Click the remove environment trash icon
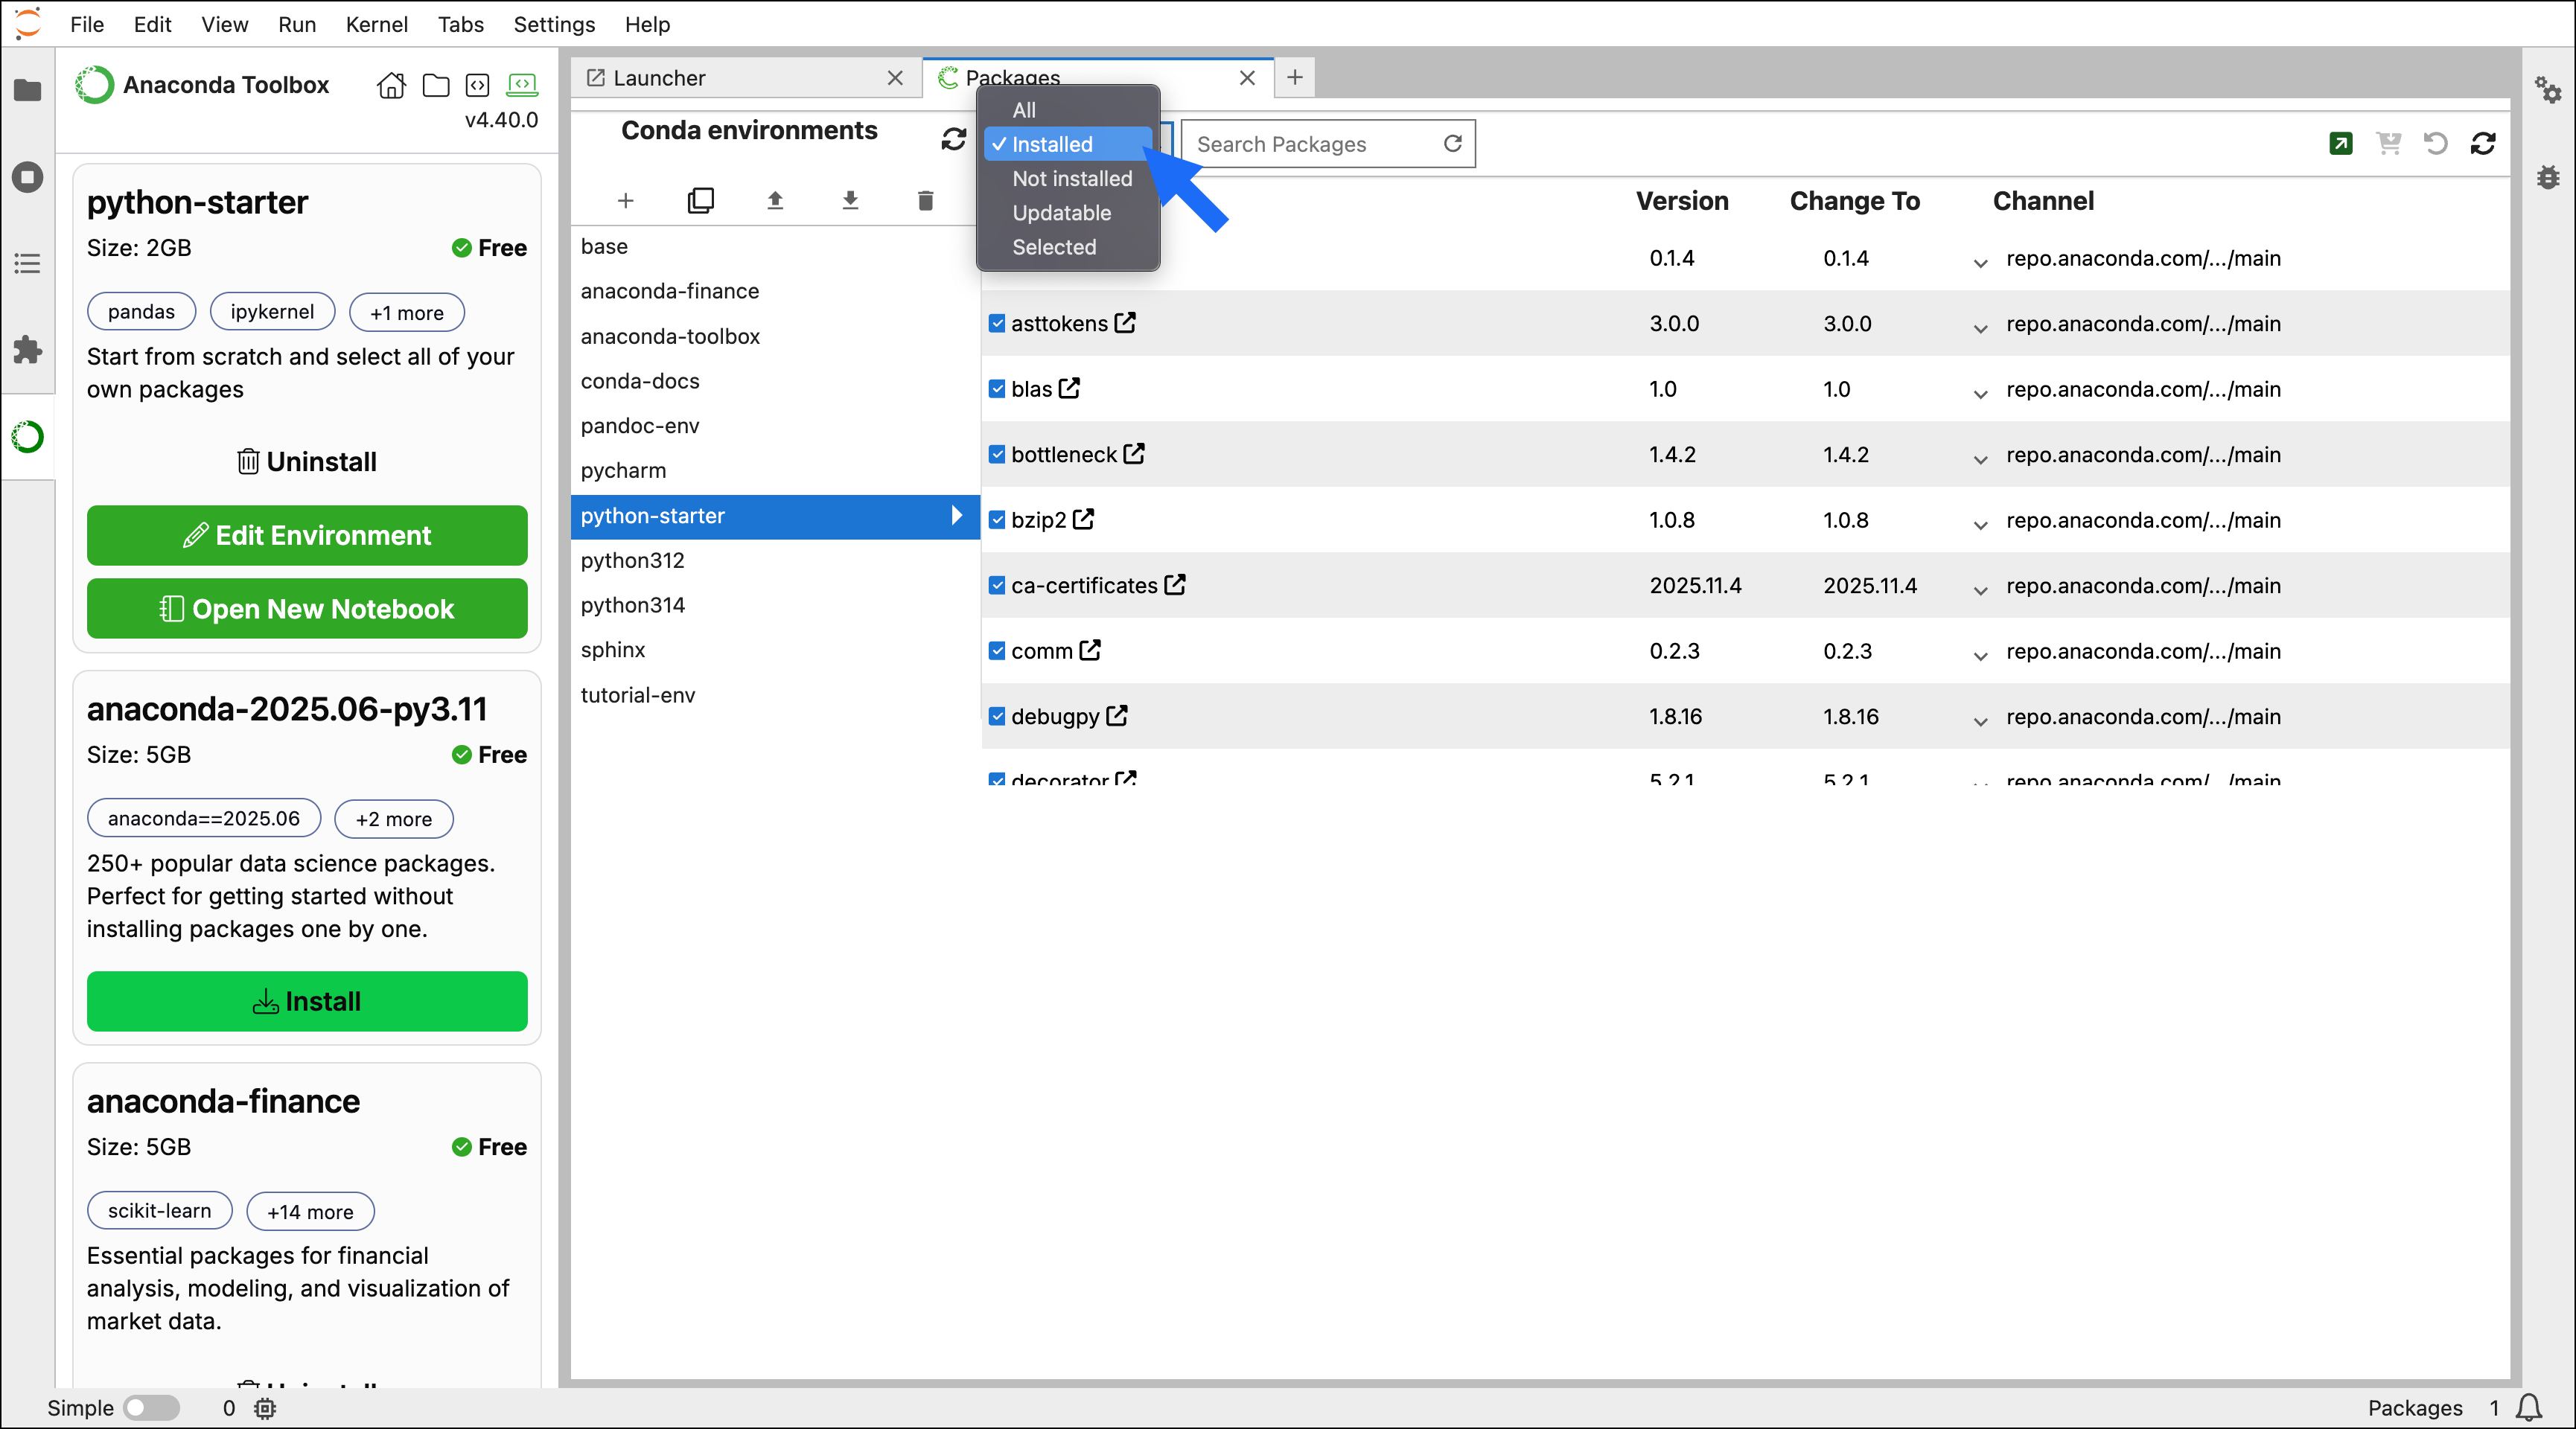Image resolution: width=2576 pixels, height=1429 pixels. coord(925,201)
